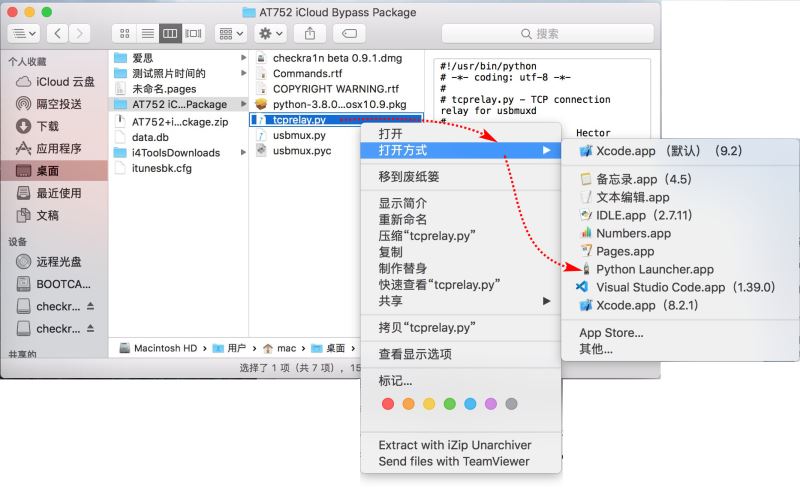
Task: Select checkra1n beta 0.9.1.dmg
Action: (x=337, y=58)
